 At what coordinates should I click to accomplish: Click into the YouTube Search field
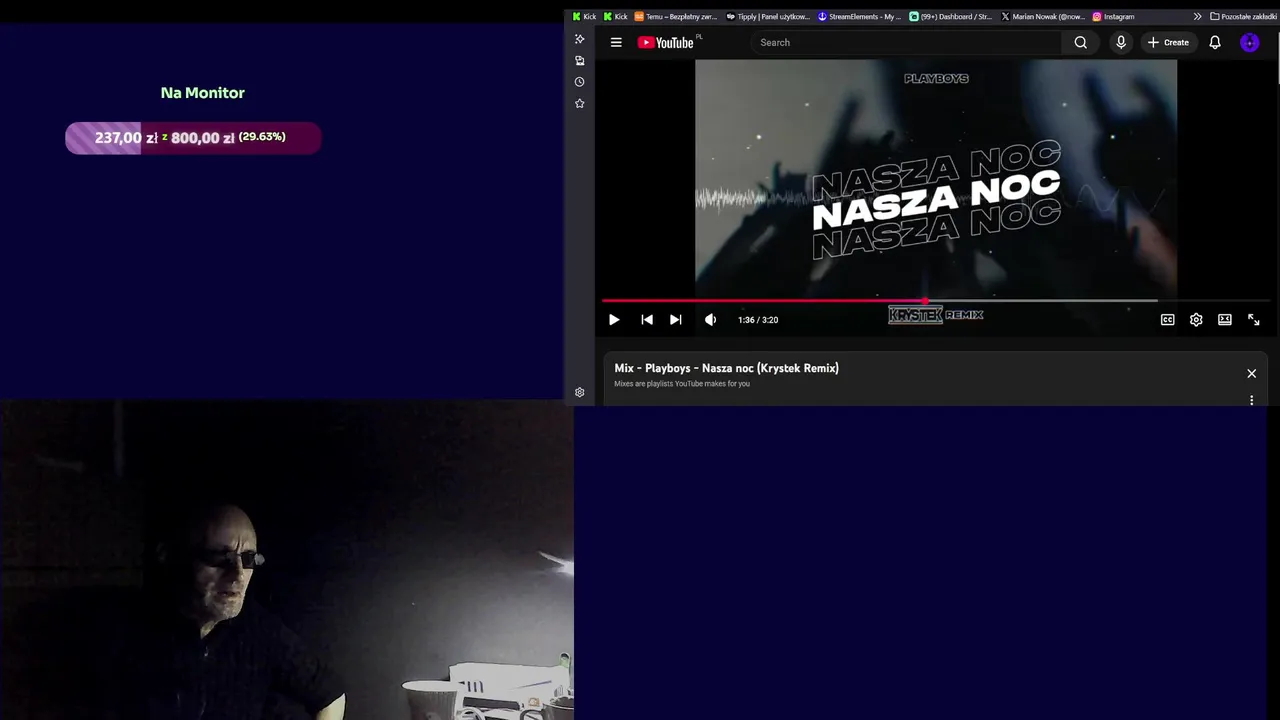point(905,42)
